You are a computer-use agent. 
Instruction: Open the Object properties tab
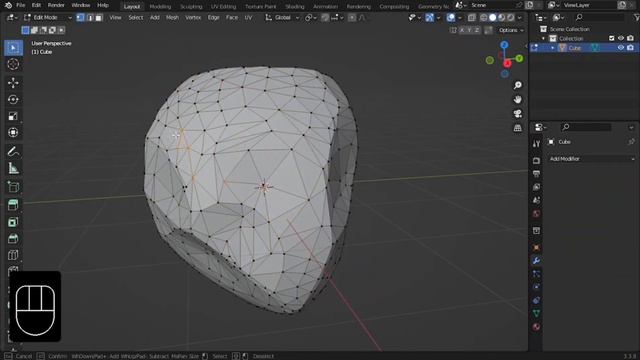pyautogui.click(x=536, y=248)
